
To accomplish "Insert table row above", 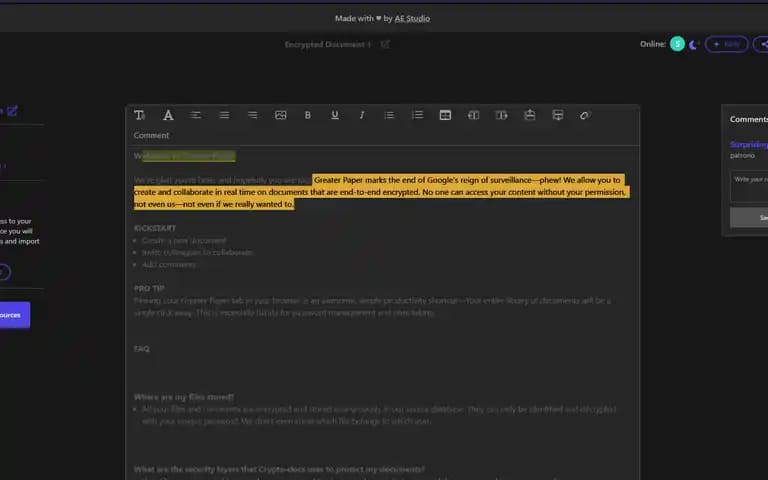I will click(529, 115).
